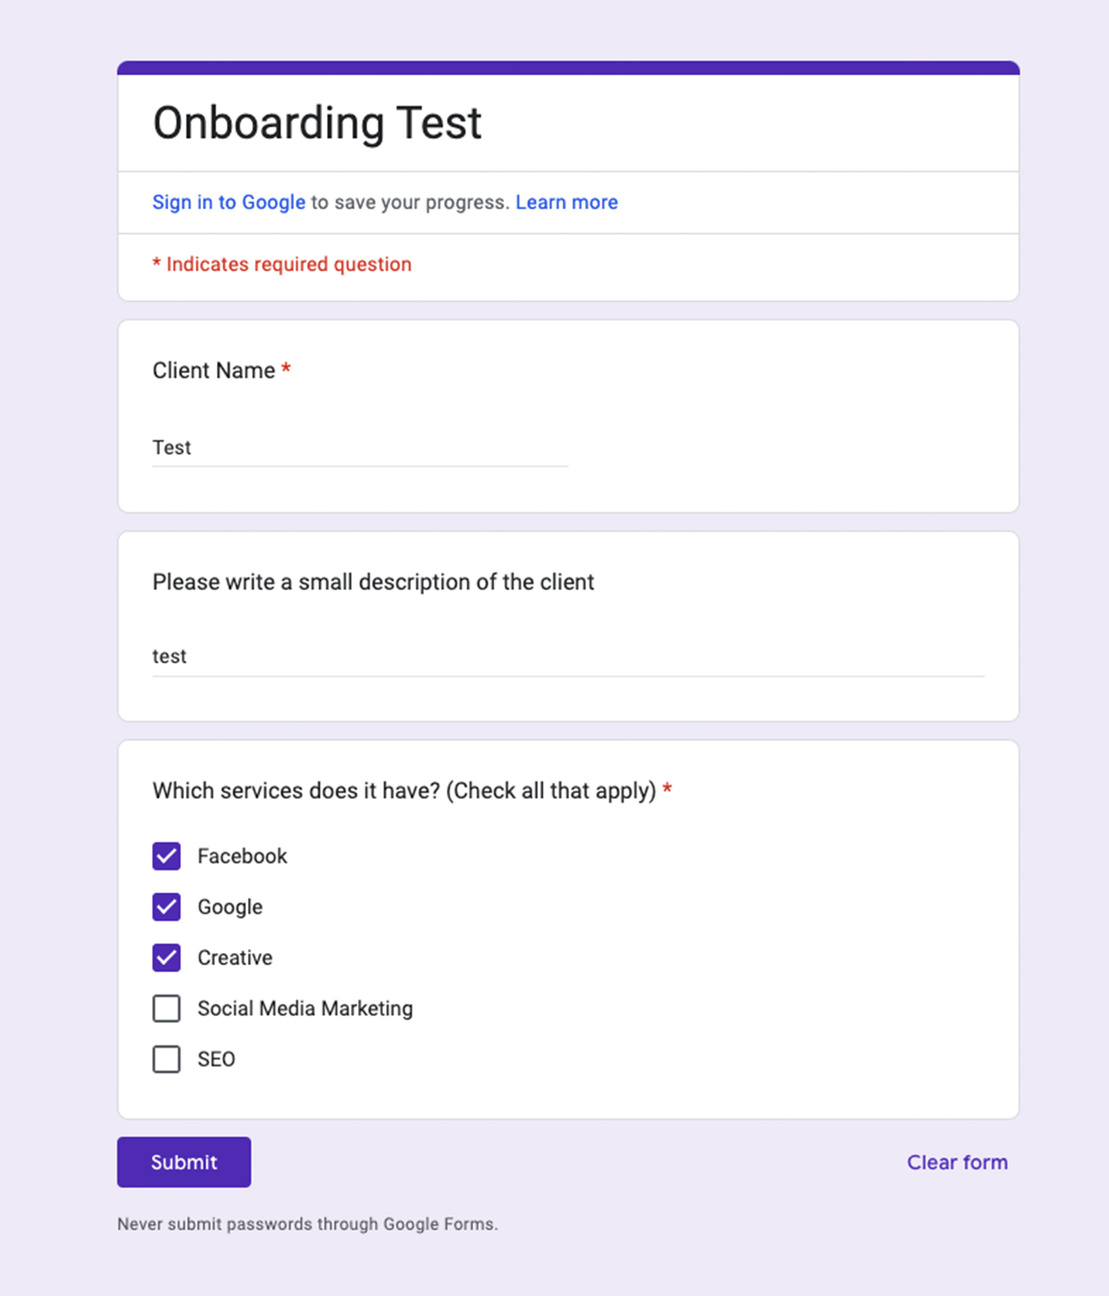Uncheck the Google service checkbox
Screen dimensions: 1109x1296
pos(167,907)
